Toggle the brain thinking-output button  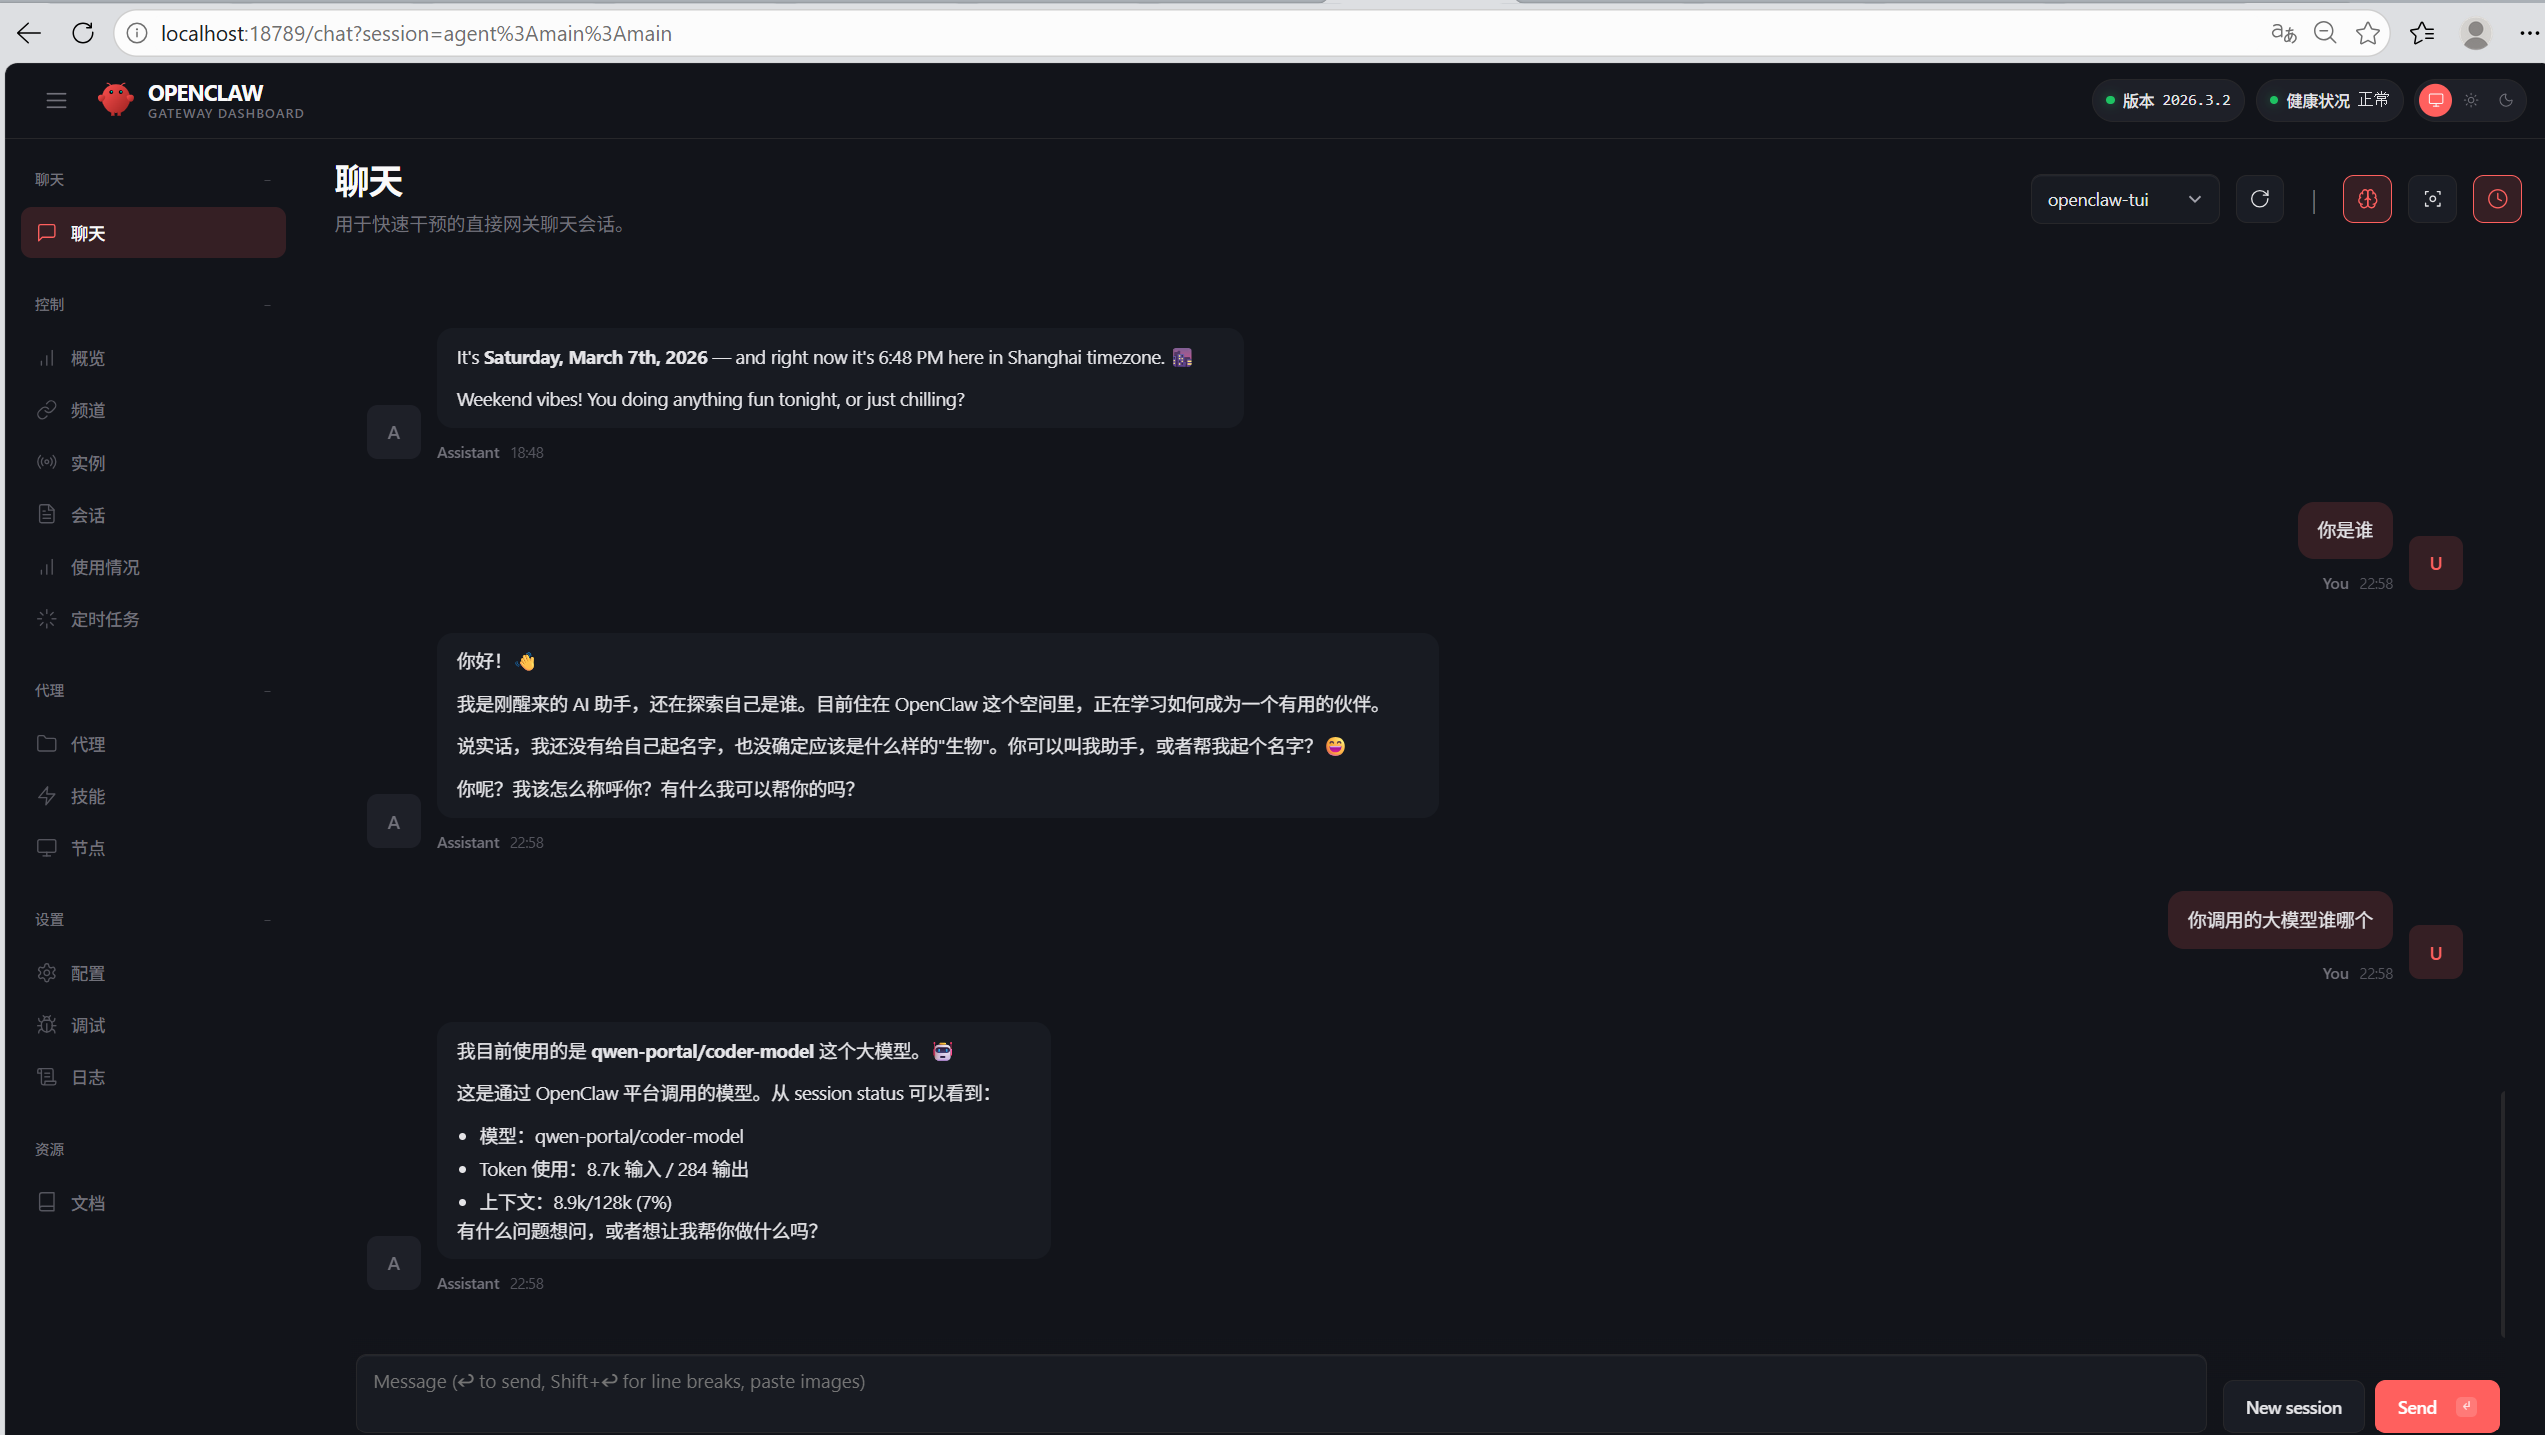point(2366,199)
